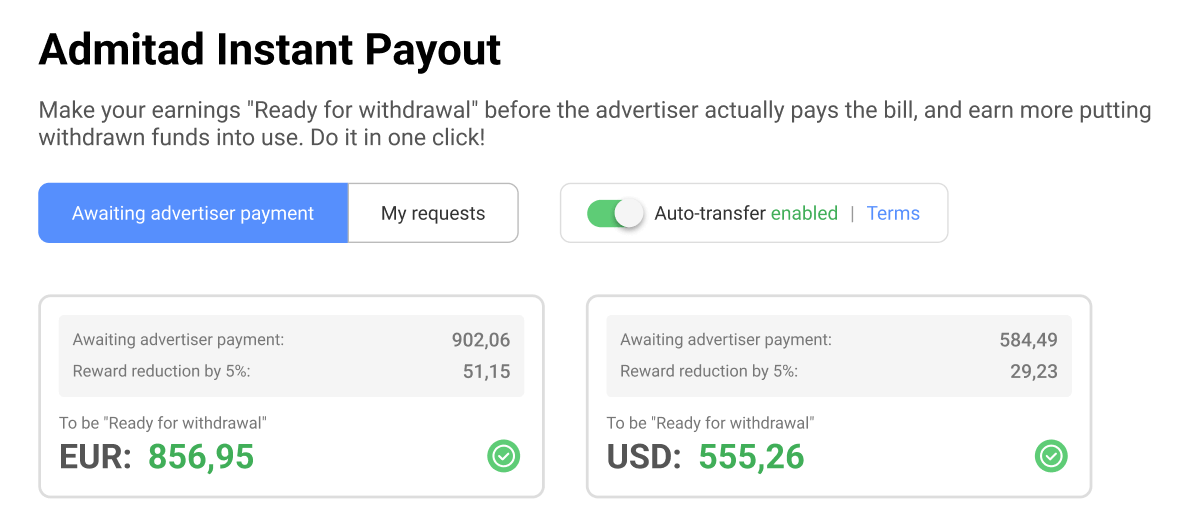Open the Terms link
Screen dimensions: 1180x521
tap(893, 213)
